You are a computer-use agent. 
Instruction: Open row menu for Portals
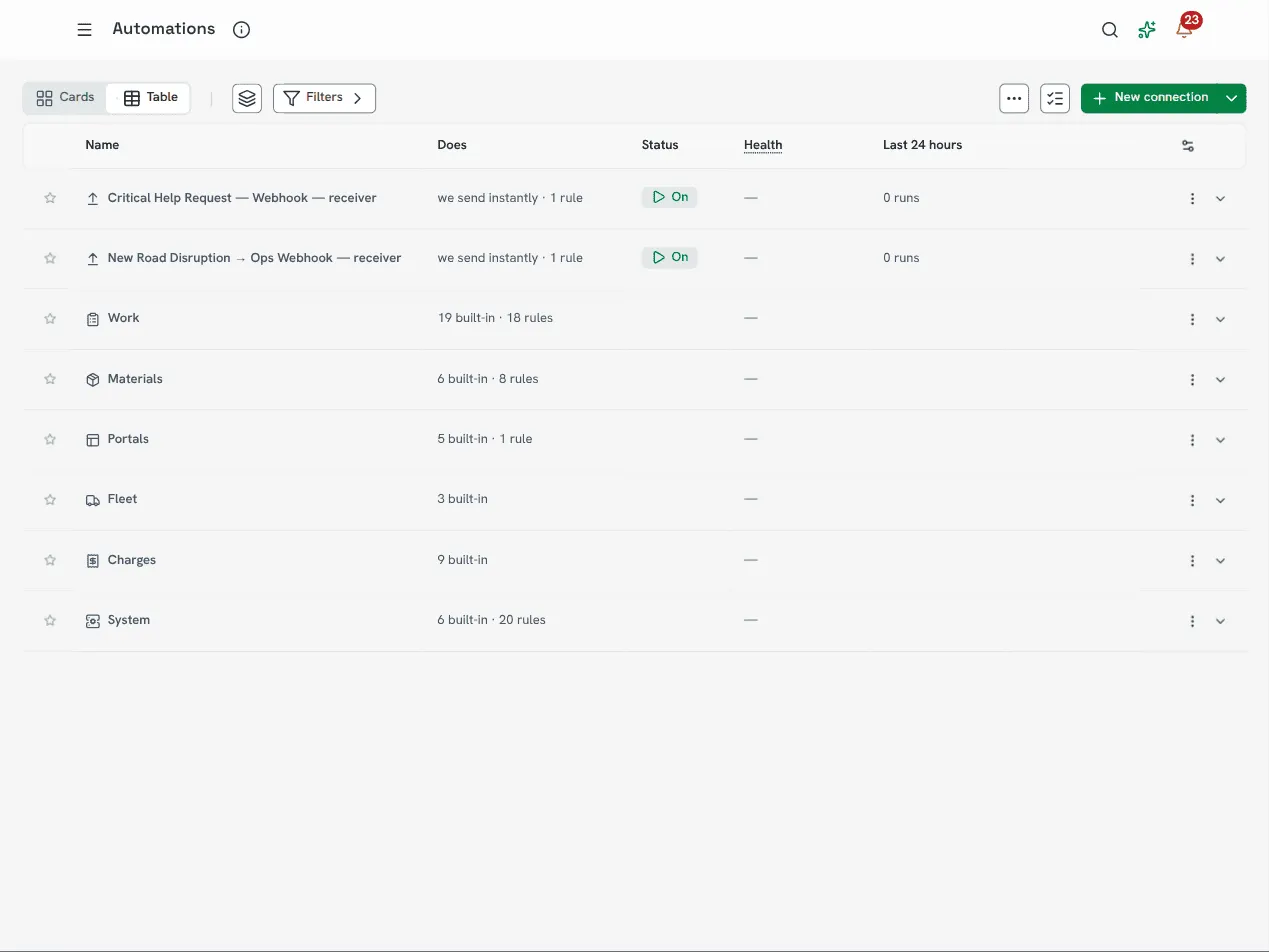click(x=1192, y=440)
